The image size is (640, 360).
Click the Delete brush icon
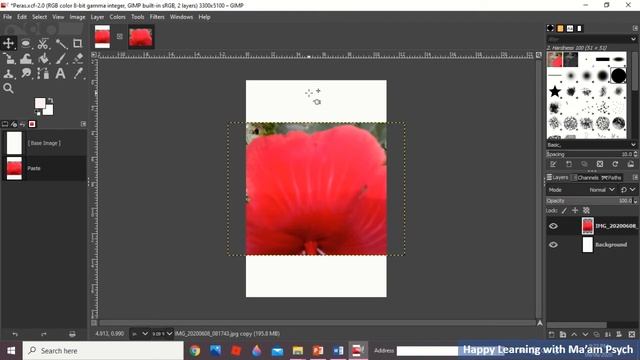(x=600, y=164)
